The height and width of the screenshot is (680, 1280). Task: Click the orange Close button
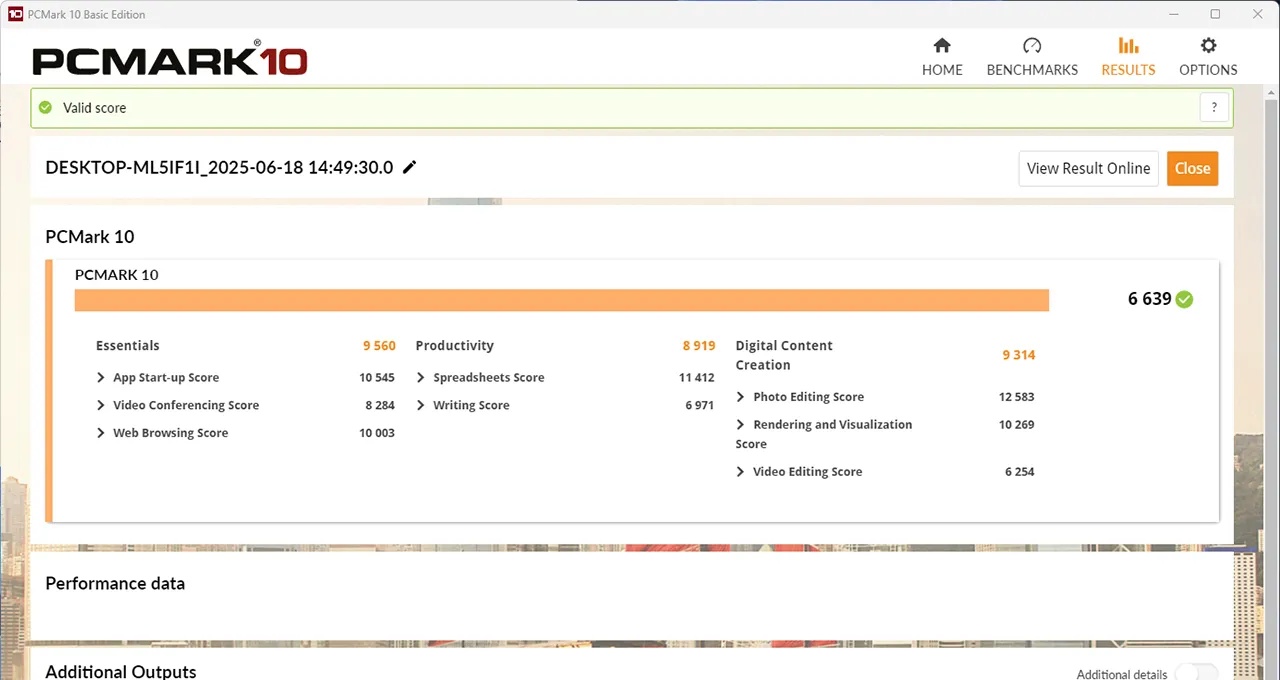(1192, 168)
